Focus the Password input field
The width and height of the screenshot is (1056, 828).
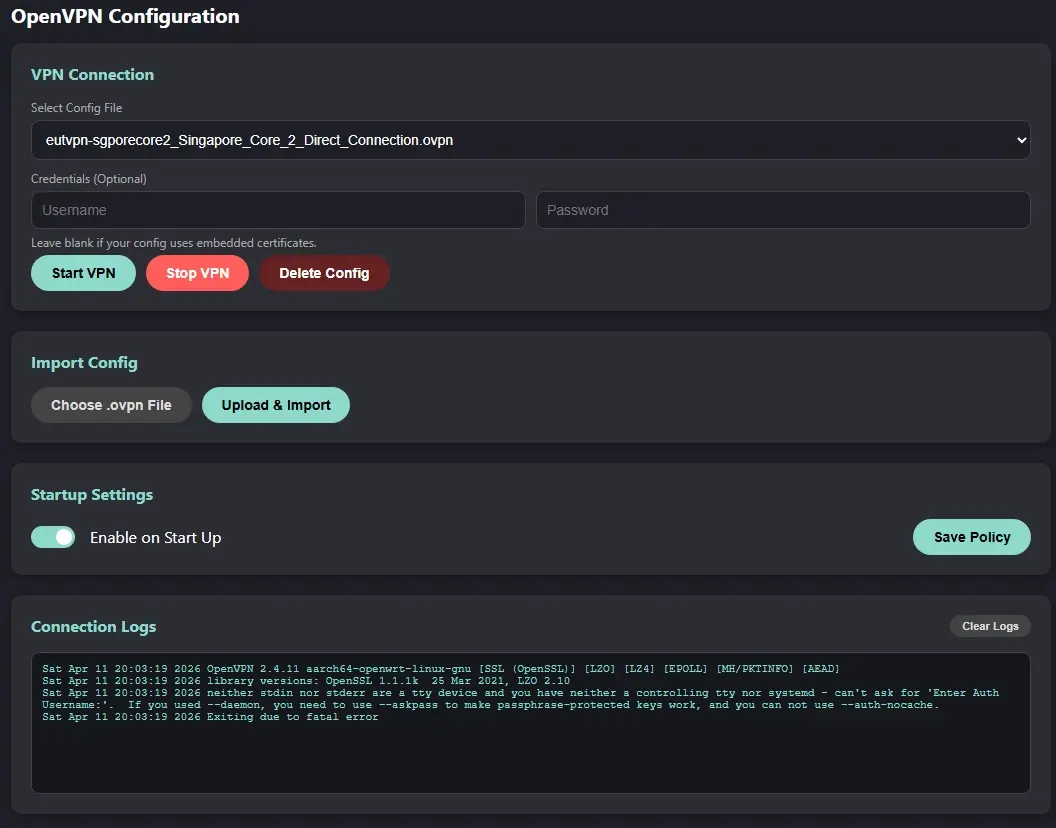(783, 210)
